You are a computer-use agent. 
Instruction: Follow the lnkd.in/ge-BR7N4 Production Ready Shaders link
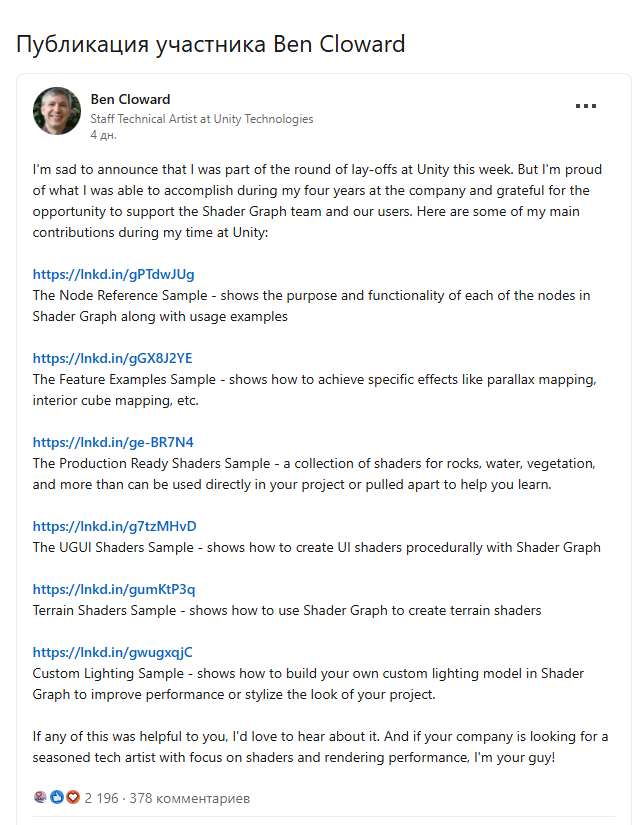click(113, 442)
